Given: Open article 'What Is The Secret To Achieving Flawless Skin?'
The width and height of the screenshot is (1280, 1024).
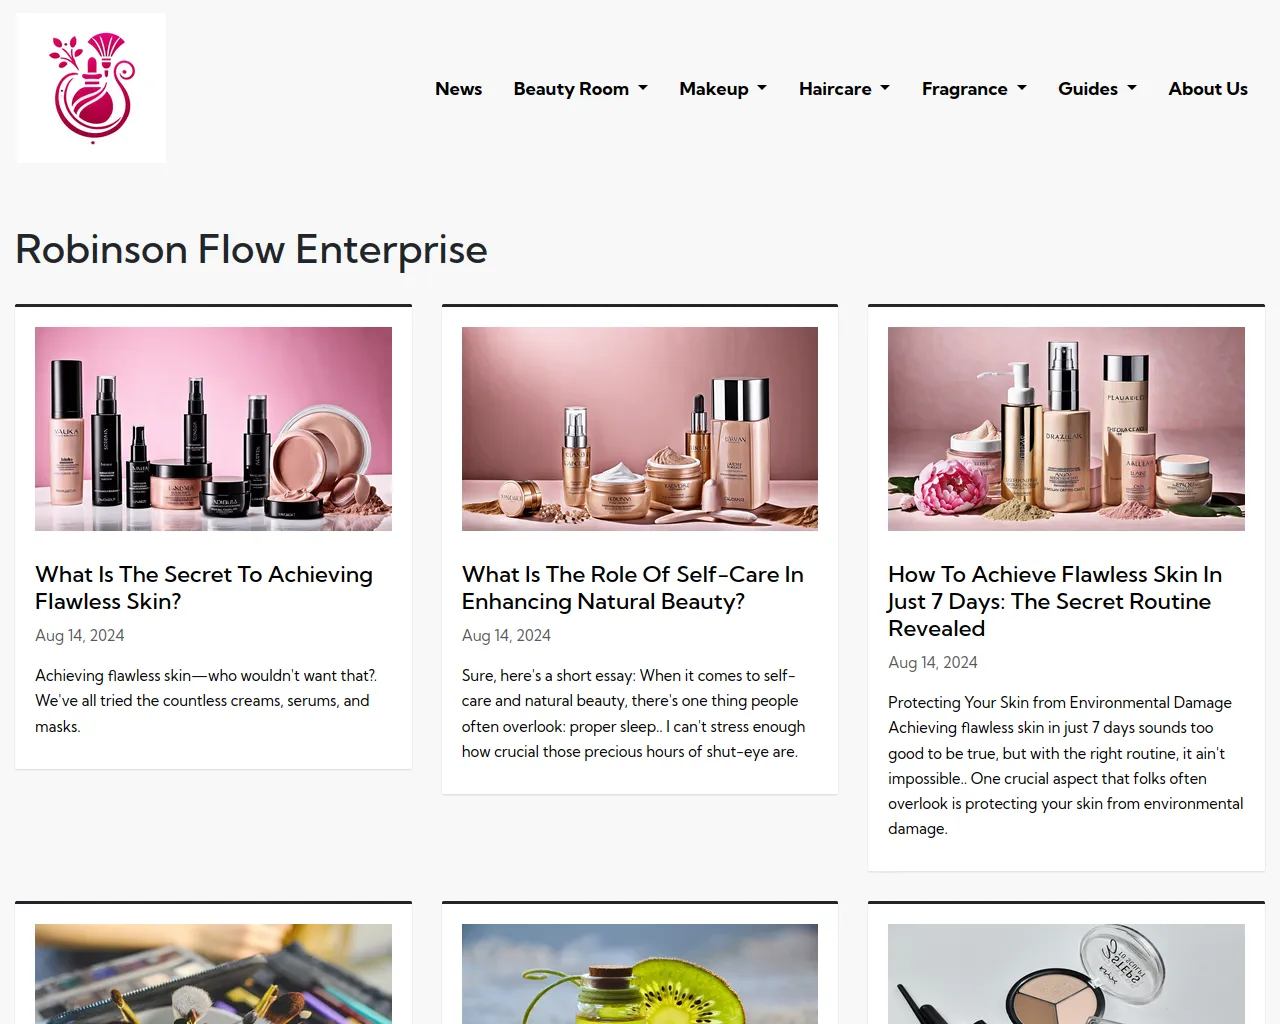Looking at the screenshot, I should [204, 588].
